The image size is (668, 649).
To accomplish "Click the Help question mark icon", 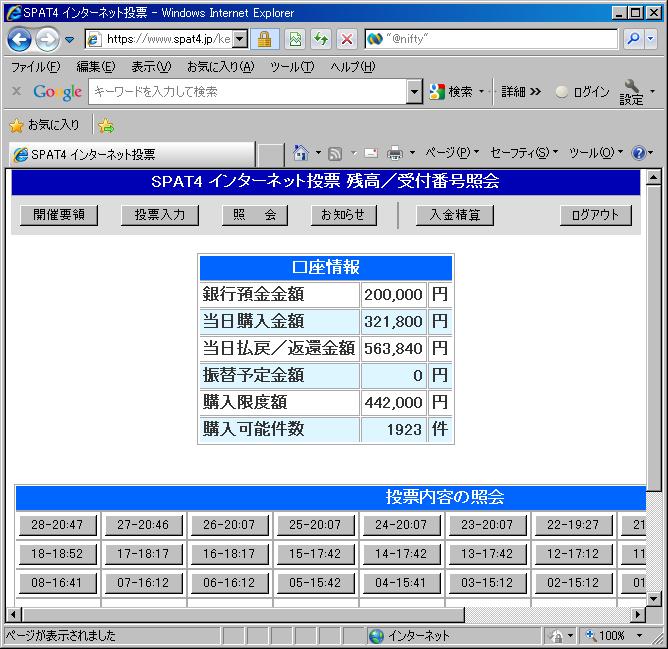I will tap(639, 153).
